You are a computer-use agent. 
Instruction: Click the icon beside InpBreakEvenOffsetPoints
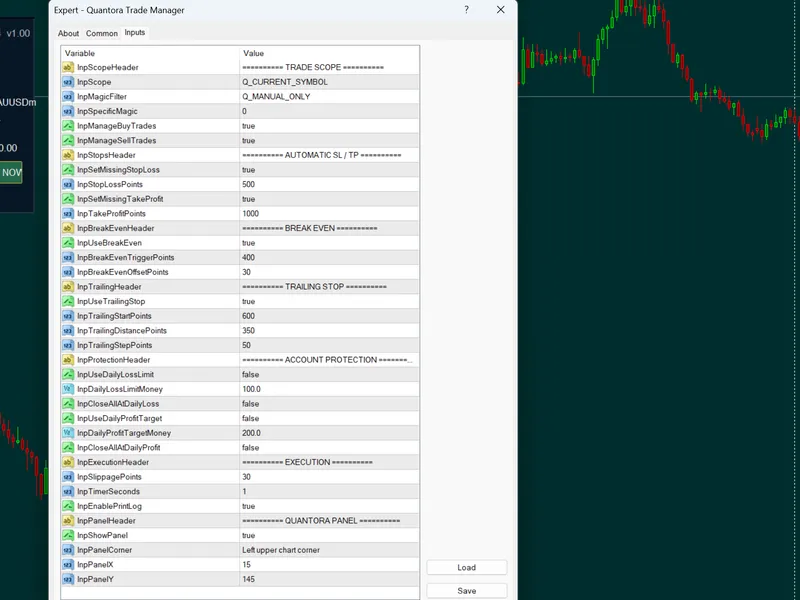68,272
